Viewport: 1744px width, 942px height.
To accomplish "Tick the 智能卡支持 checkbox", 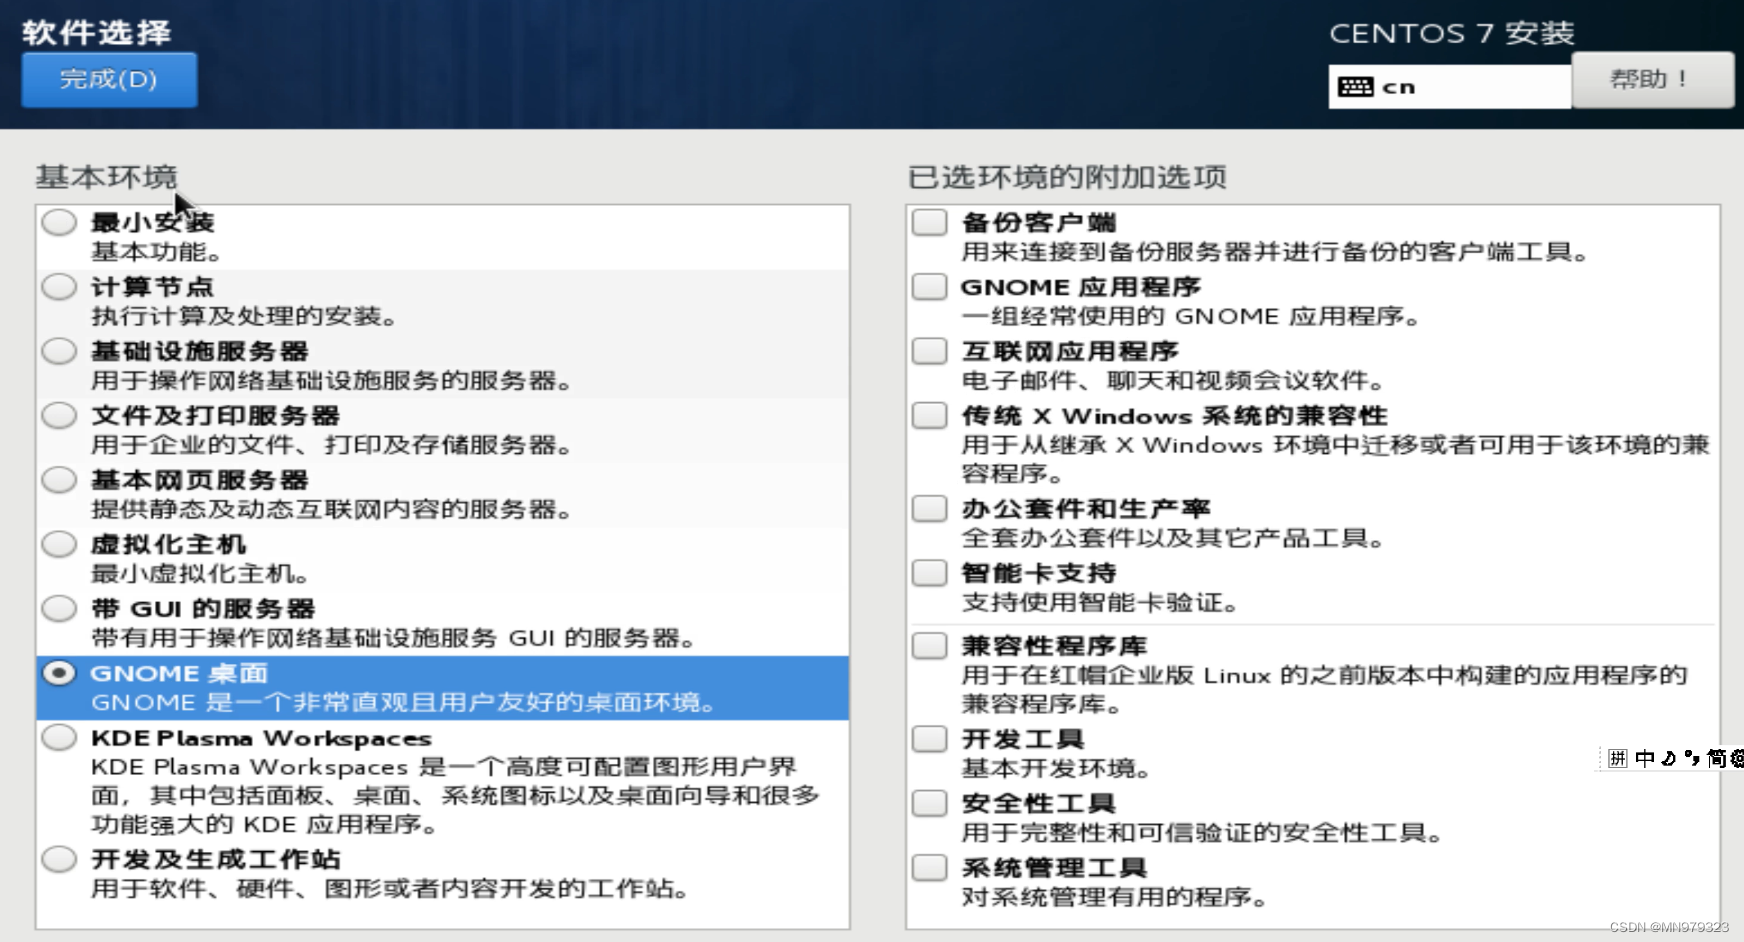I will pos(929,573).
